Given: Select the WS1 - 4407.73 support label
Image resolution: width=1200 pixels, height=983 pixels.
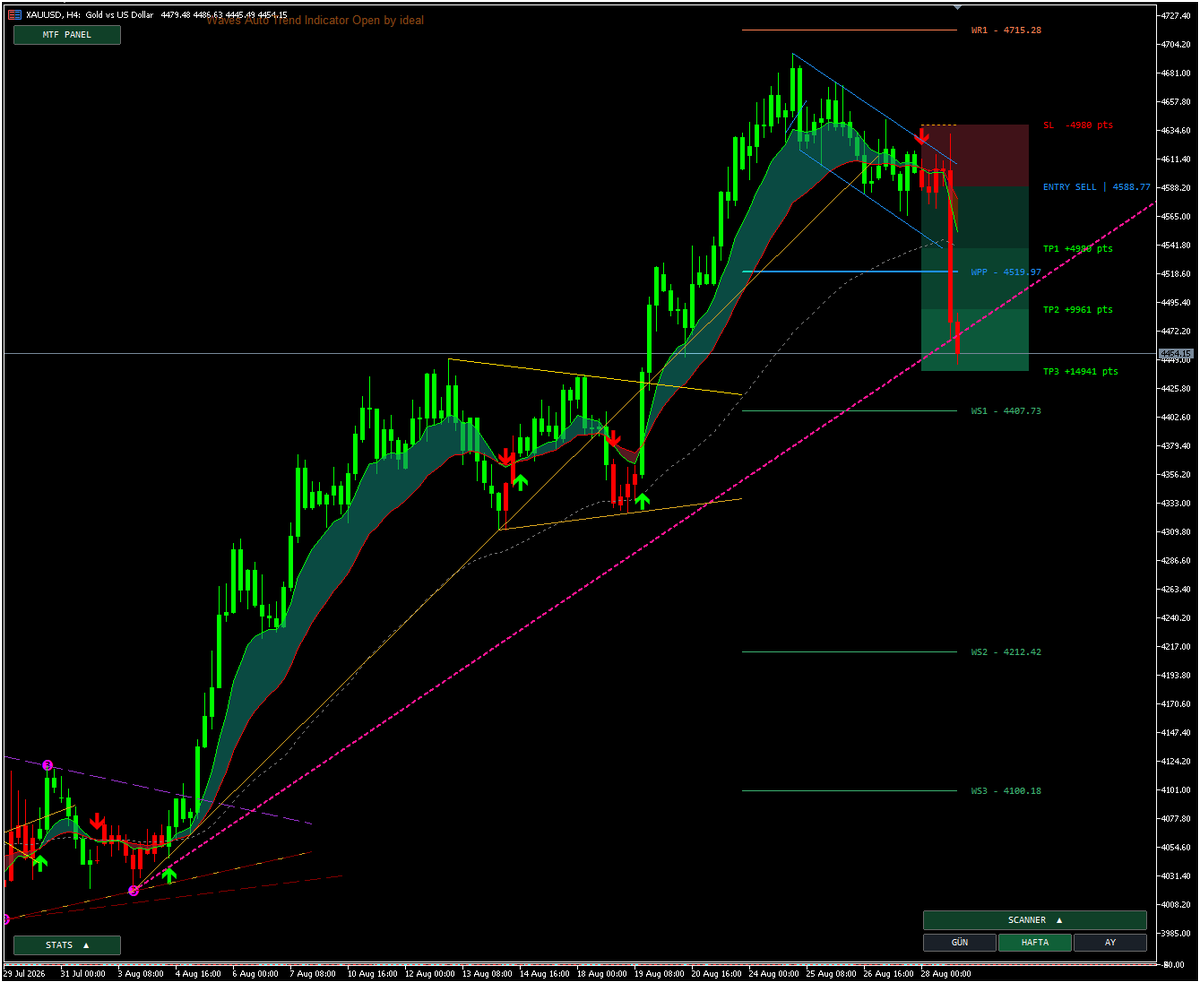Looking at the screenshot, I should [x=1006, y=411].
